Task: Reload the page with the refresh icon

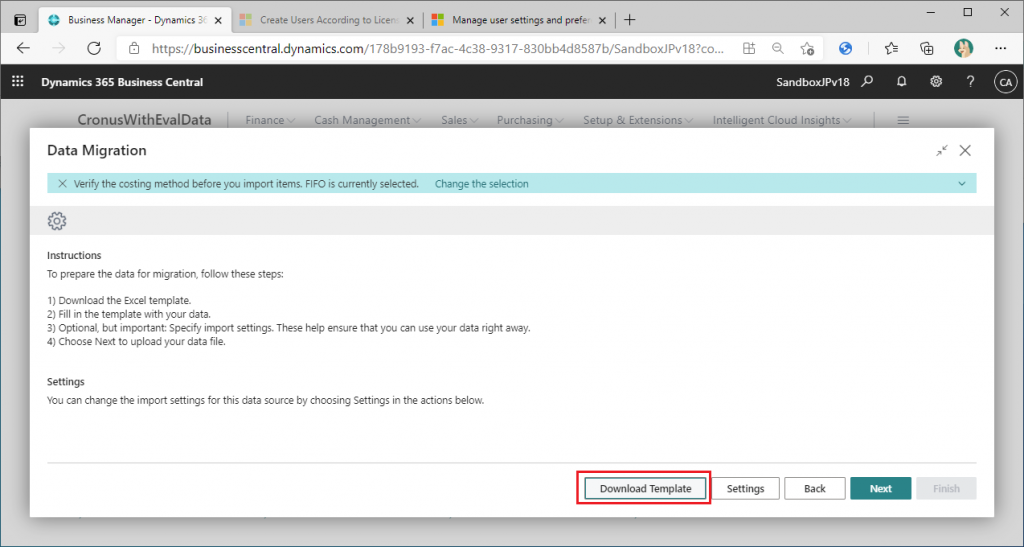Action: tap(94, 48)
